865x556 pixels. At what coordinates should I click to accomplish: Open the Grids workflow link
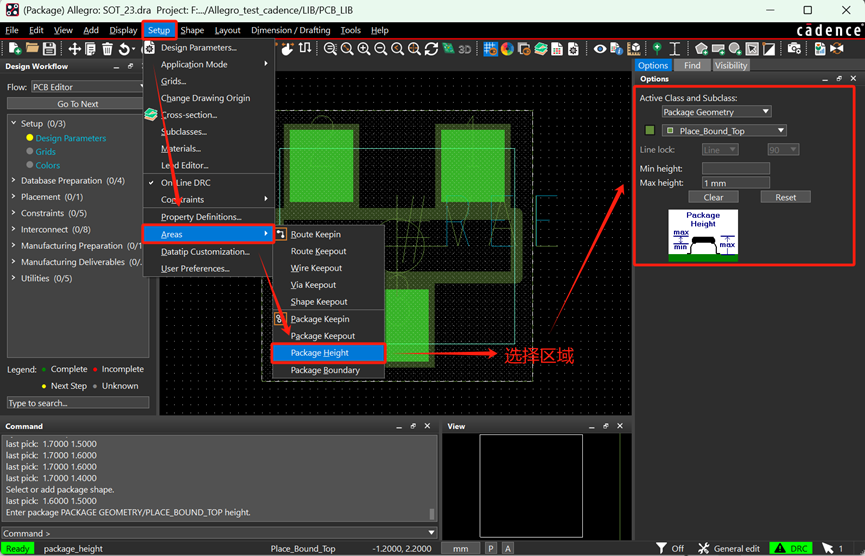click(x=45, y=152)
